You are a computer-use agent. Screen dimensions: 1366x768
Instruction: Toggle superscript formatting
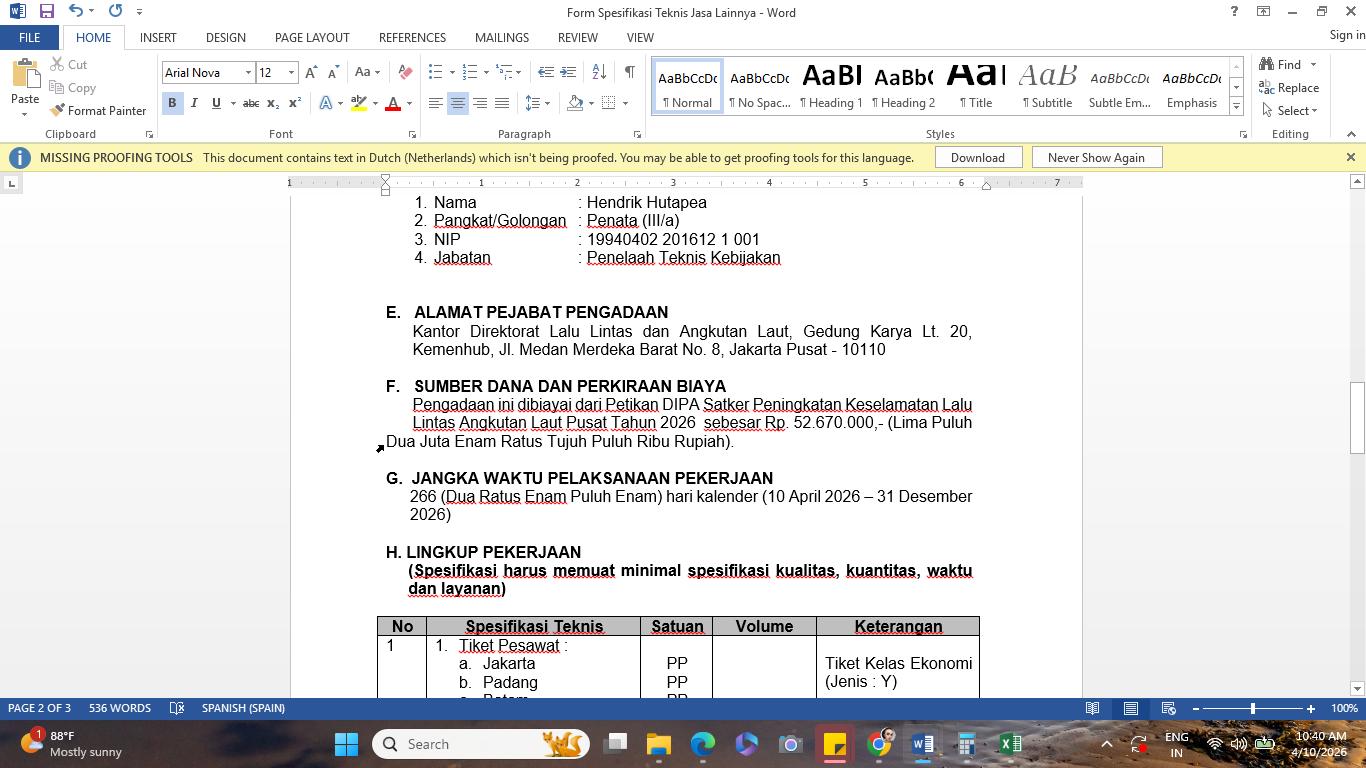coord(295,103)
